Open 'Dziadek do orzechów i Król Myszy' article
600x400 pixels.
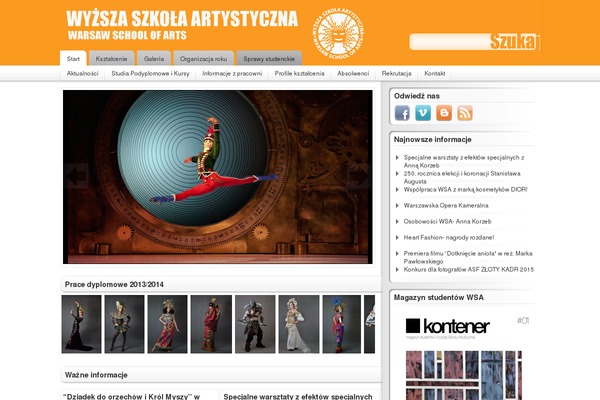click(x=132, y=397)
